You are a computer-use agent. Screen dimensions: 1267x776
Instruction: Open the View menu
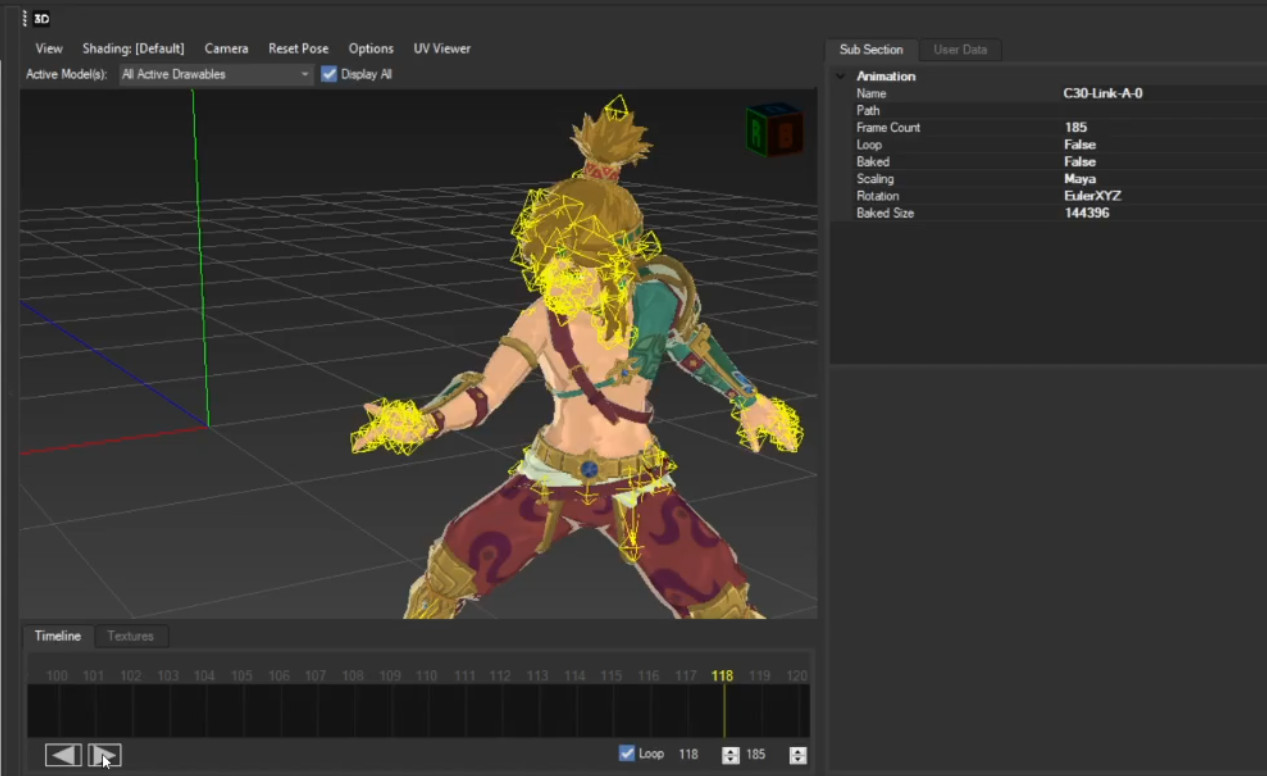[48, 48]
